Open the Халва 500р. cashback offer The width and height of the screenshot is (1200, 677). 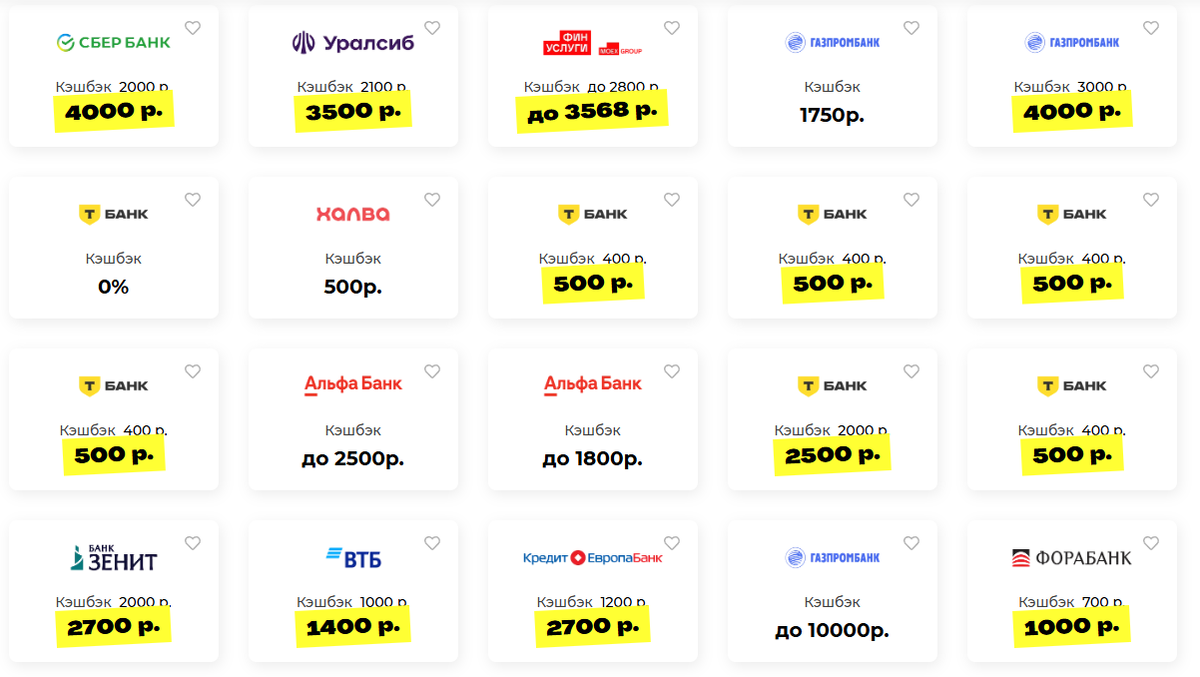(353, 287)
